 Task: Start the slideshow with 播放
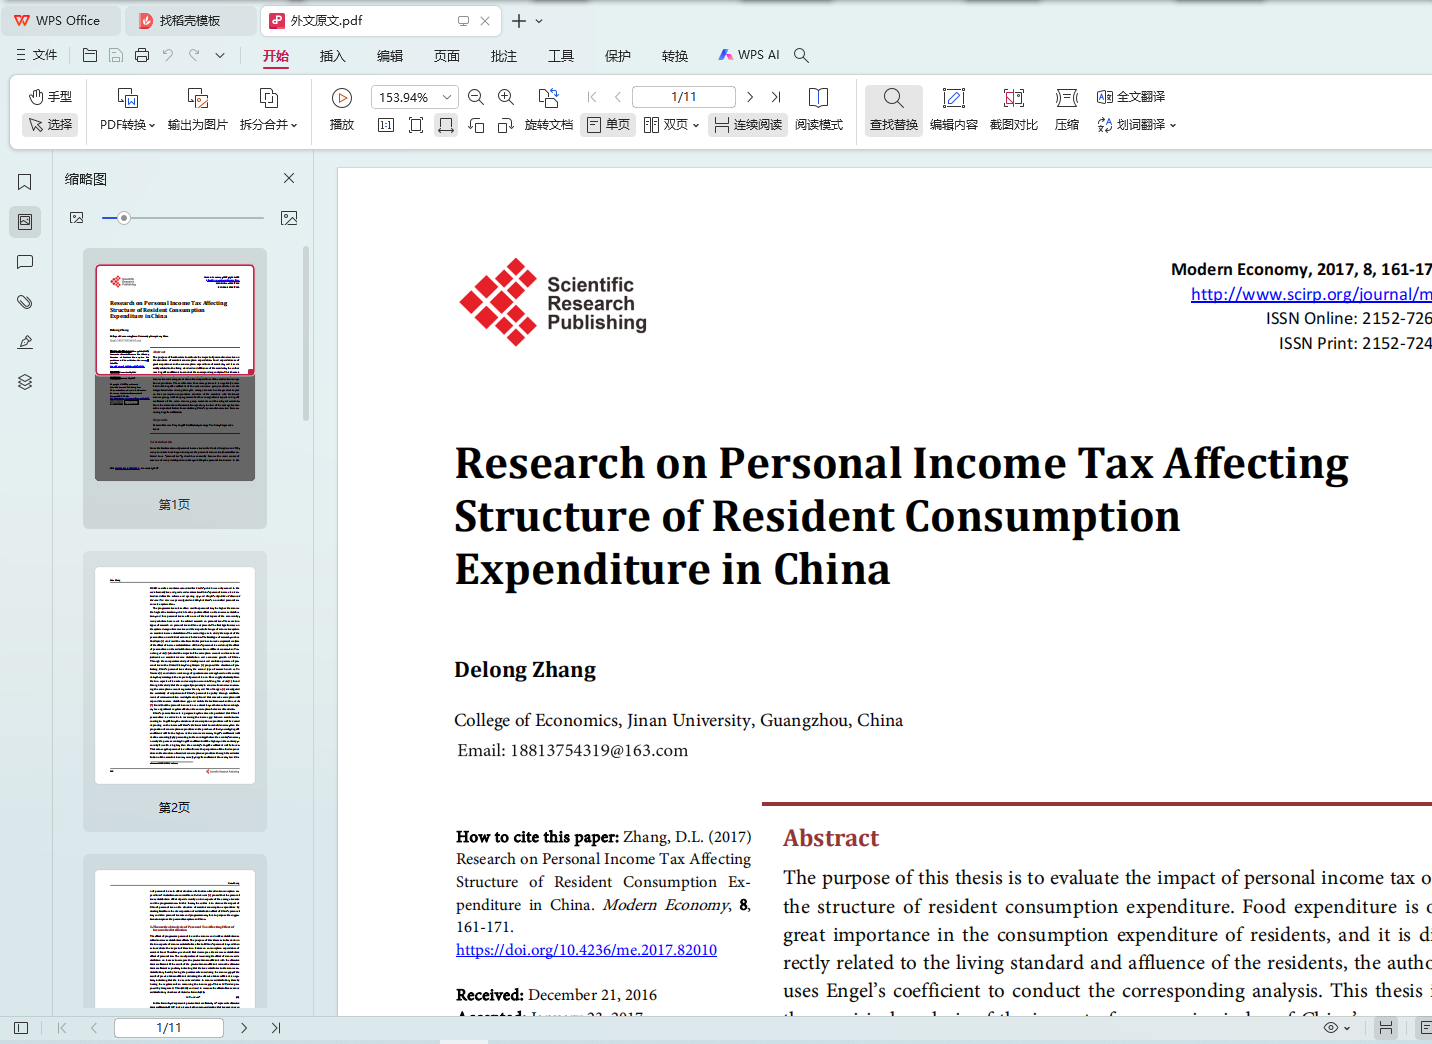point(342,108)
